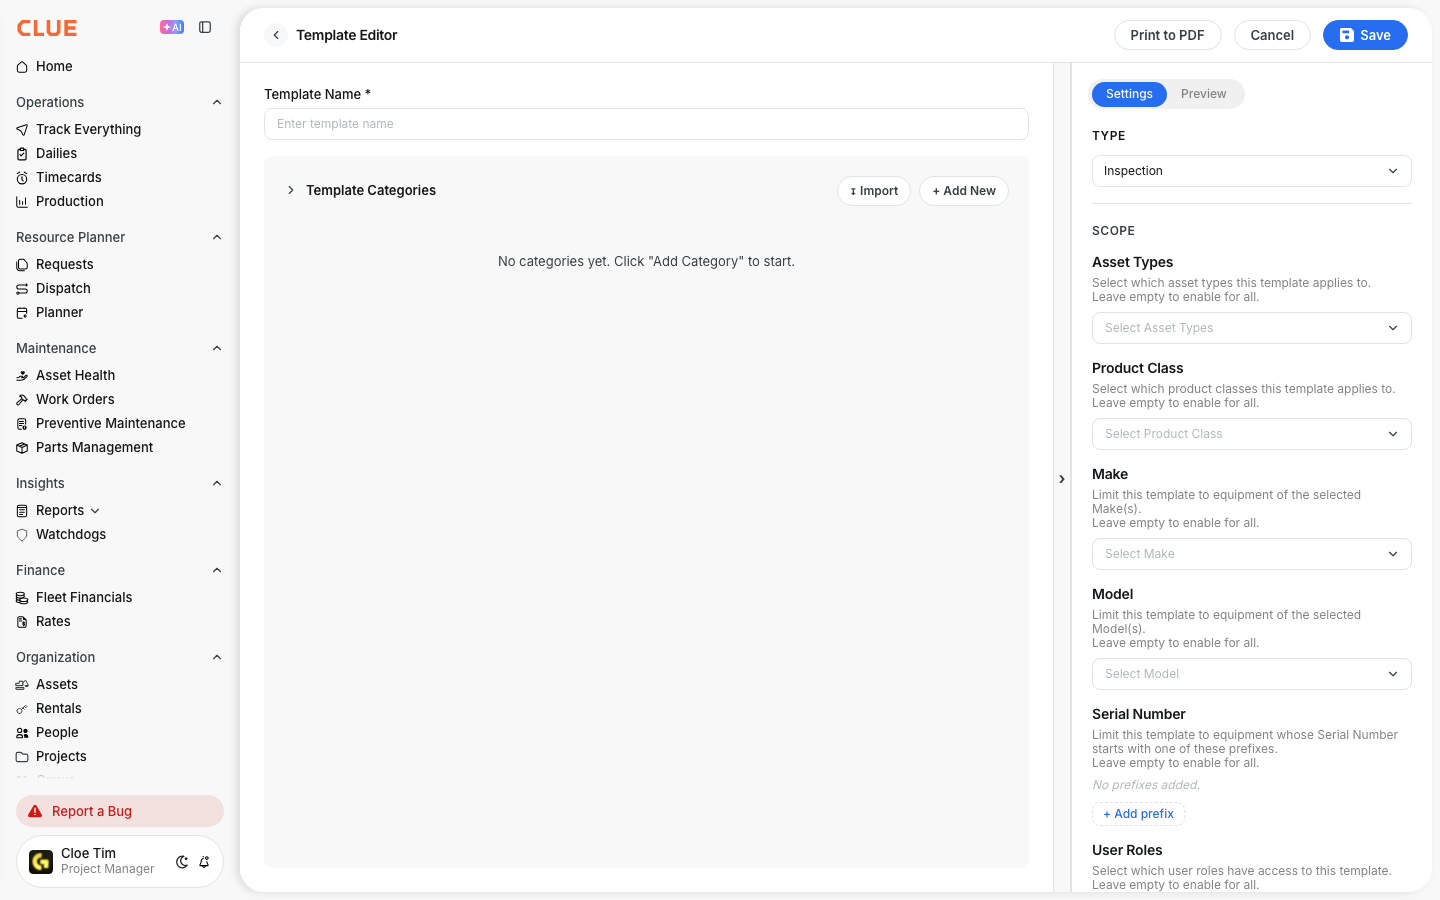This screenshot has height=900, width=1440.
Task: Click Print to PDF button
Action: tap(1167, 35)
